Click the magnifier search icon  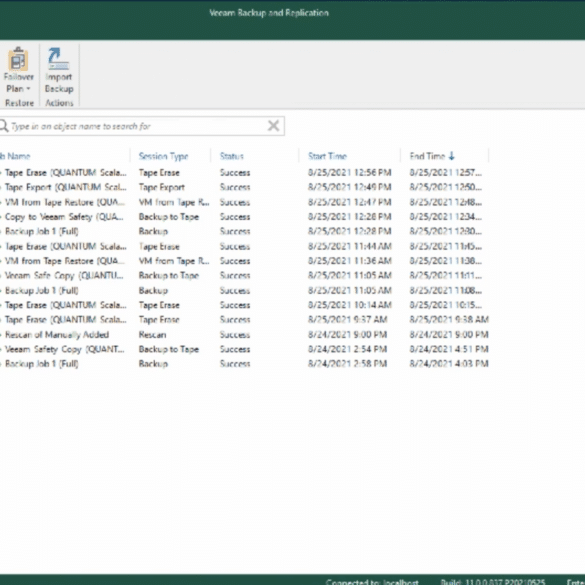4,126
